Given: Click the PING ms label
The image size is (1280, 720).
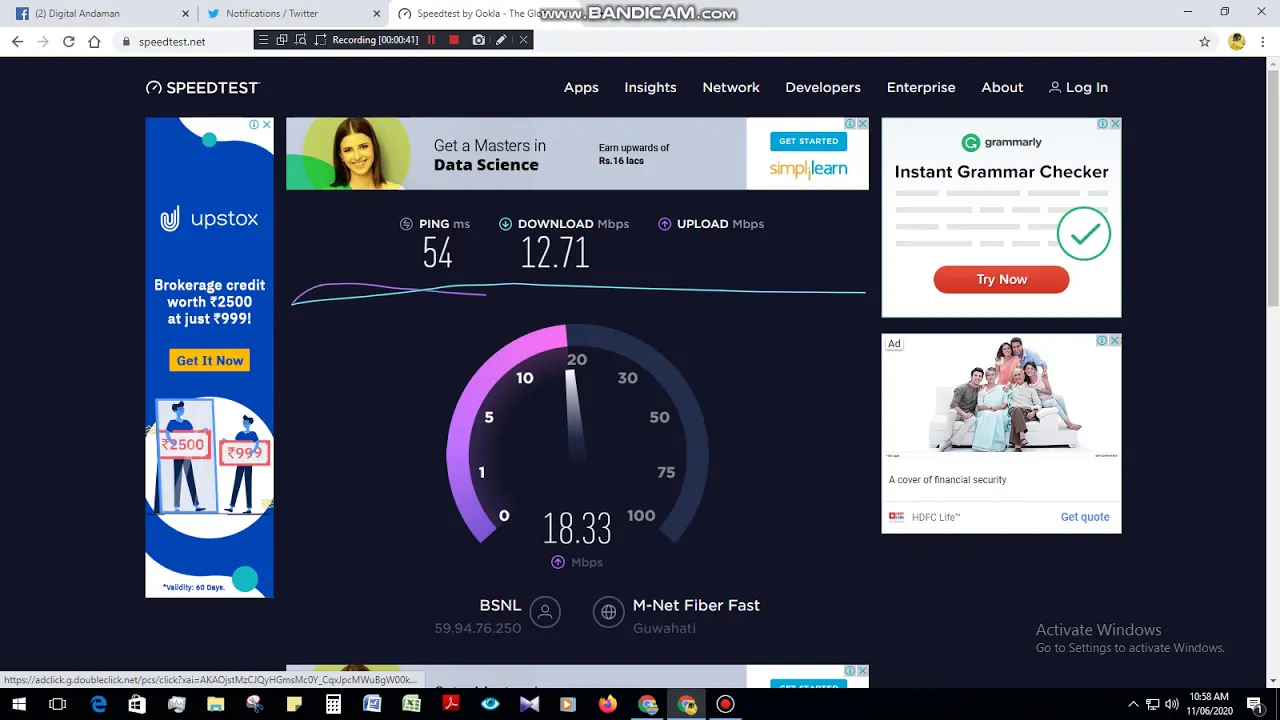Looking at the screenshot, I should 434,224.
